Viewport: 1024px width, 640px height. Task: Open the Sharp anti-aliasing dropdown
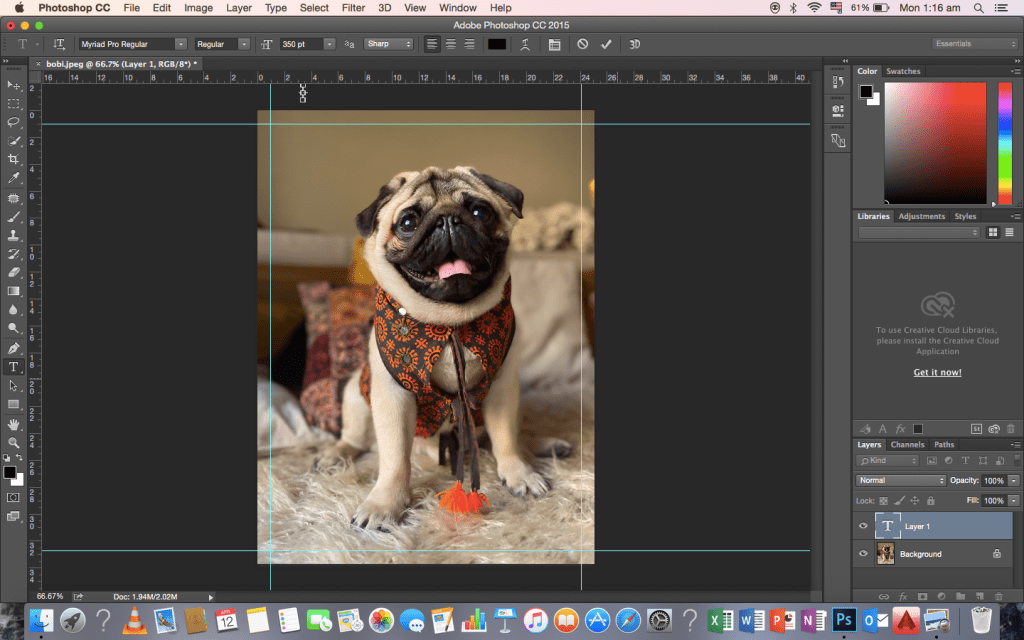[388, 44]
